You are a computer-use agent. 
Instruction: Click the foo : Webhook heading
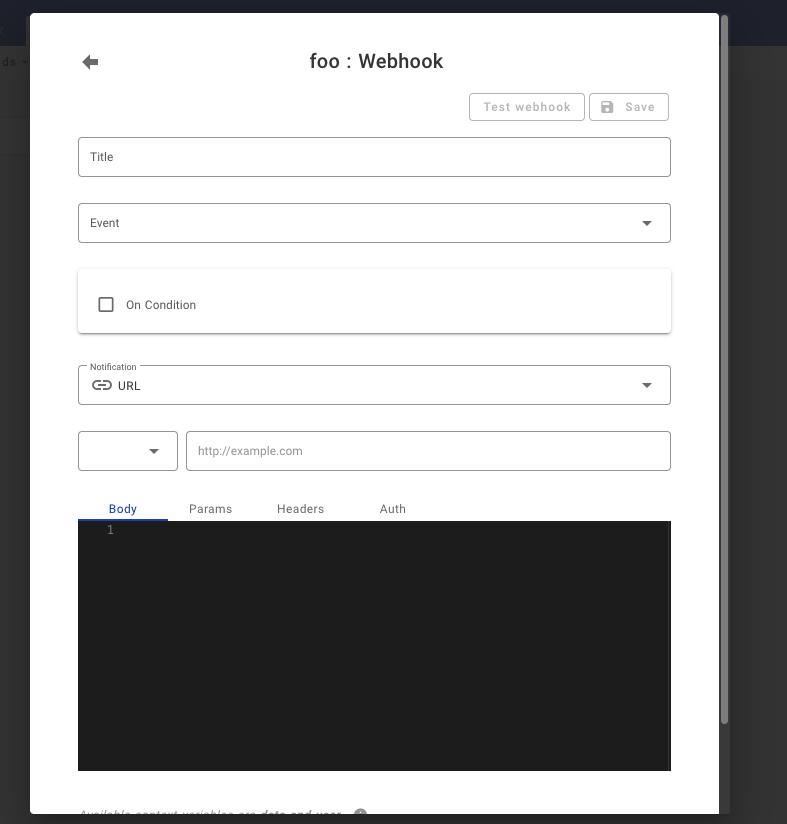[x=376, y=61]
